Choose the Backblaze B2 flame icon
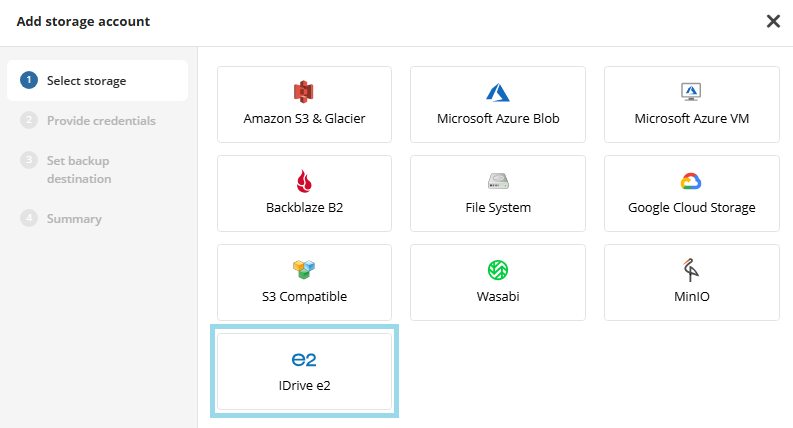Image resolution: width=793 pixels, height=428 pixels. click(x=304, y=181)
